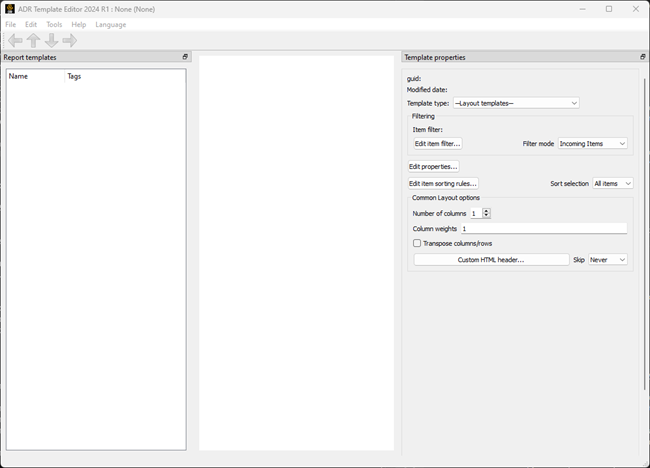Click the left arrow toolbar icon

15,41
